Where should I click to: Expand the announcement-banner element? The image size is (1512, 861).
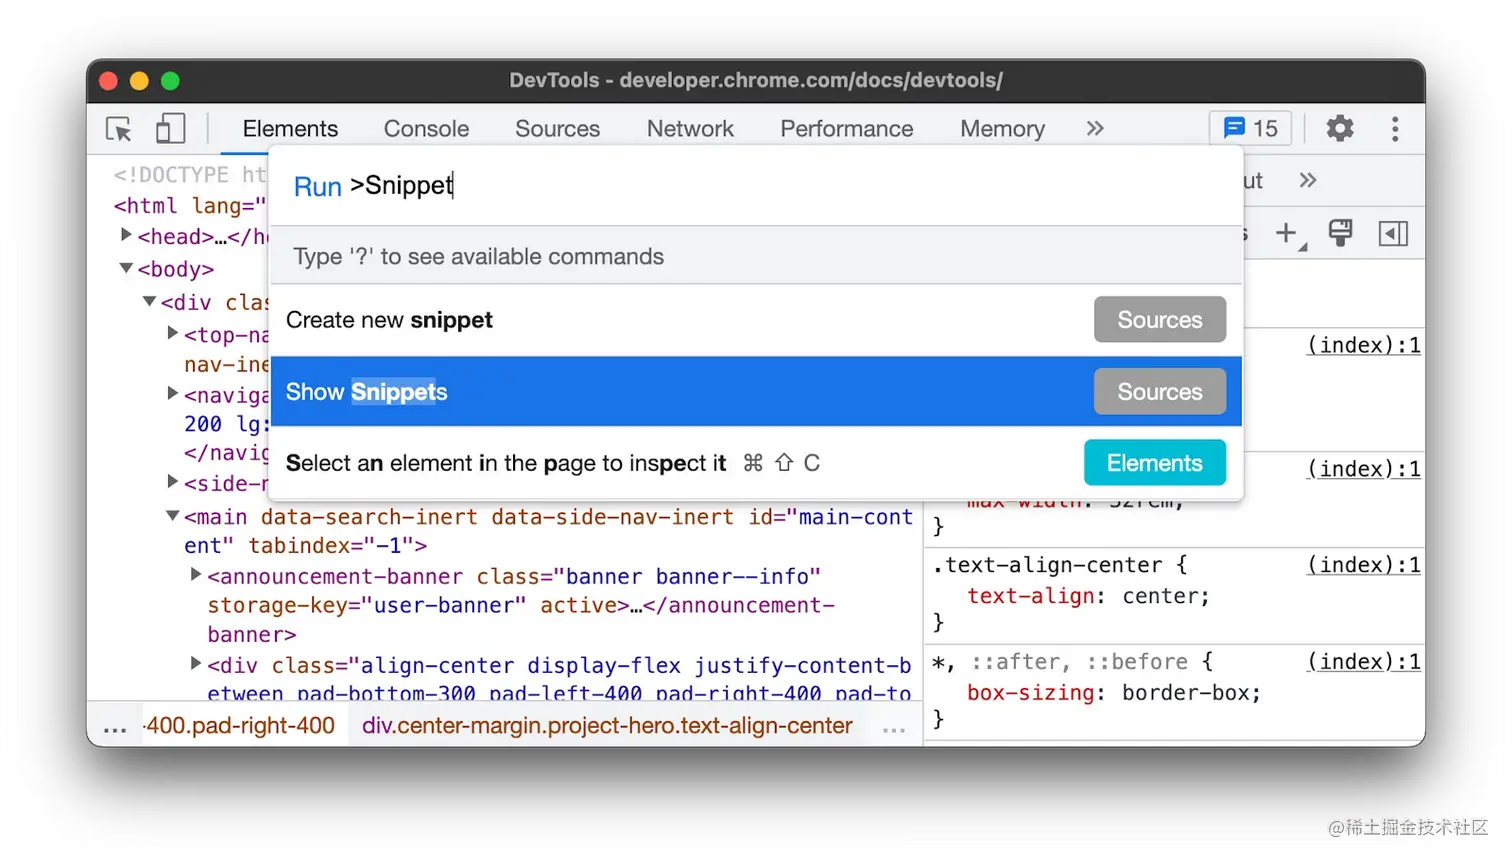pos(196,575)
